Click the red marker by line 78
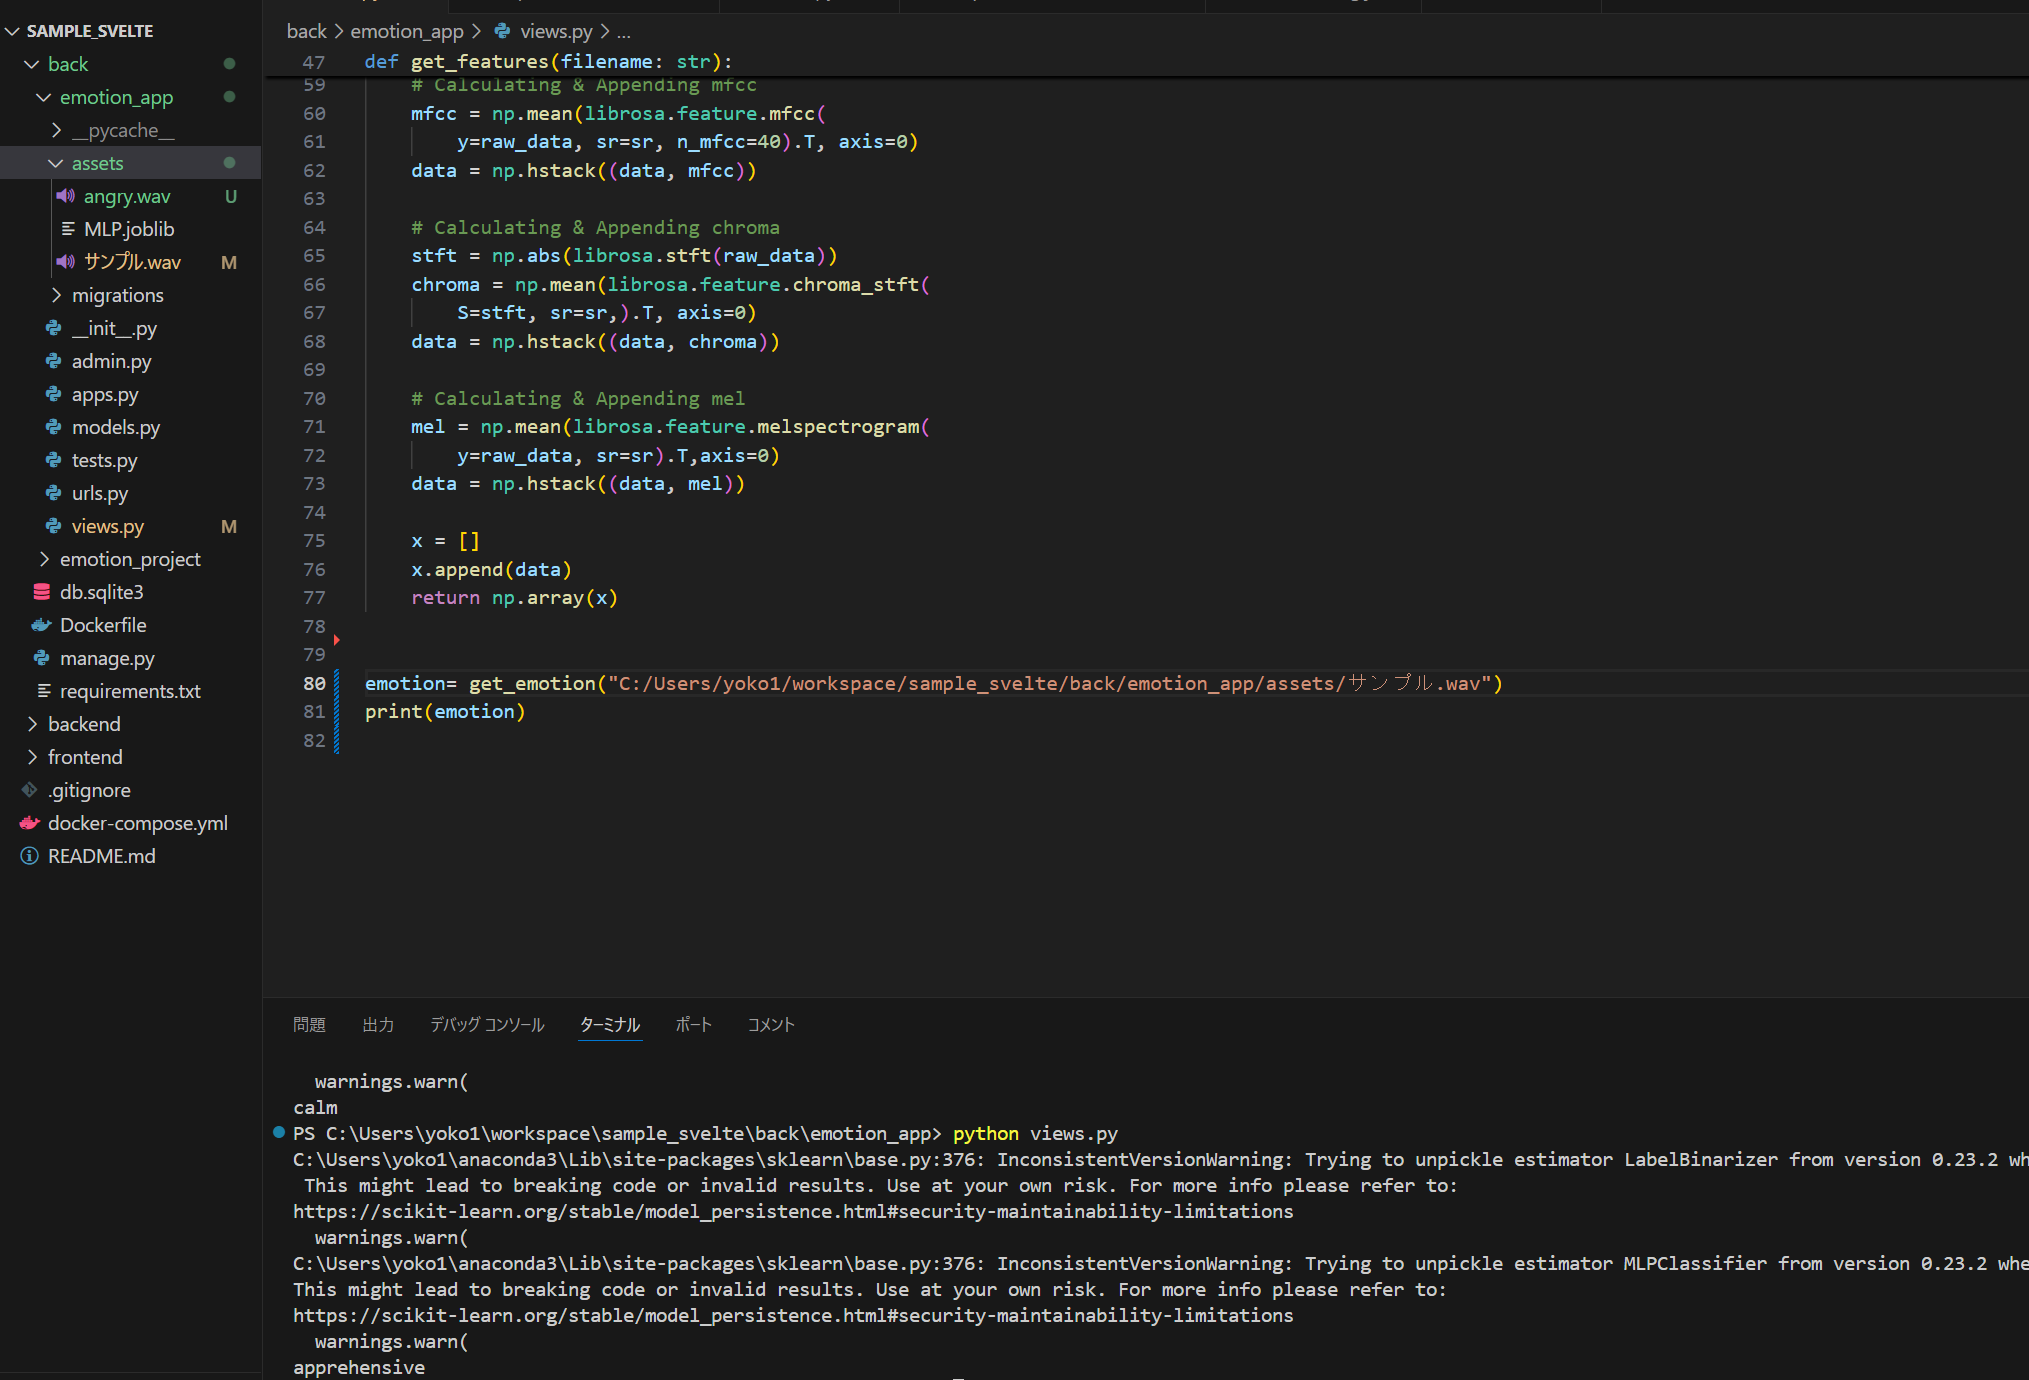This screenshot has height=1380, width=2029. [337, 640]
